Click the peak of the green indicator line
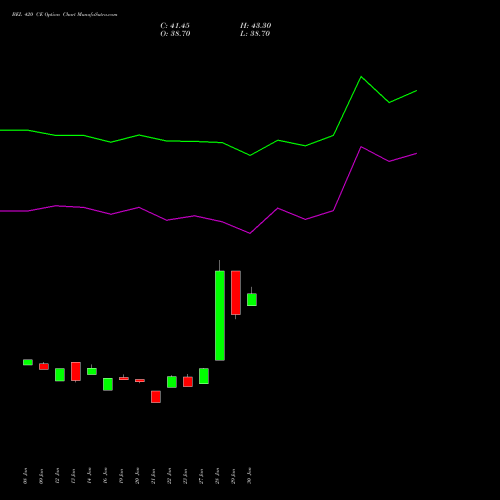Viewport: 500px width, 500px height. click(x=361, y=77)
